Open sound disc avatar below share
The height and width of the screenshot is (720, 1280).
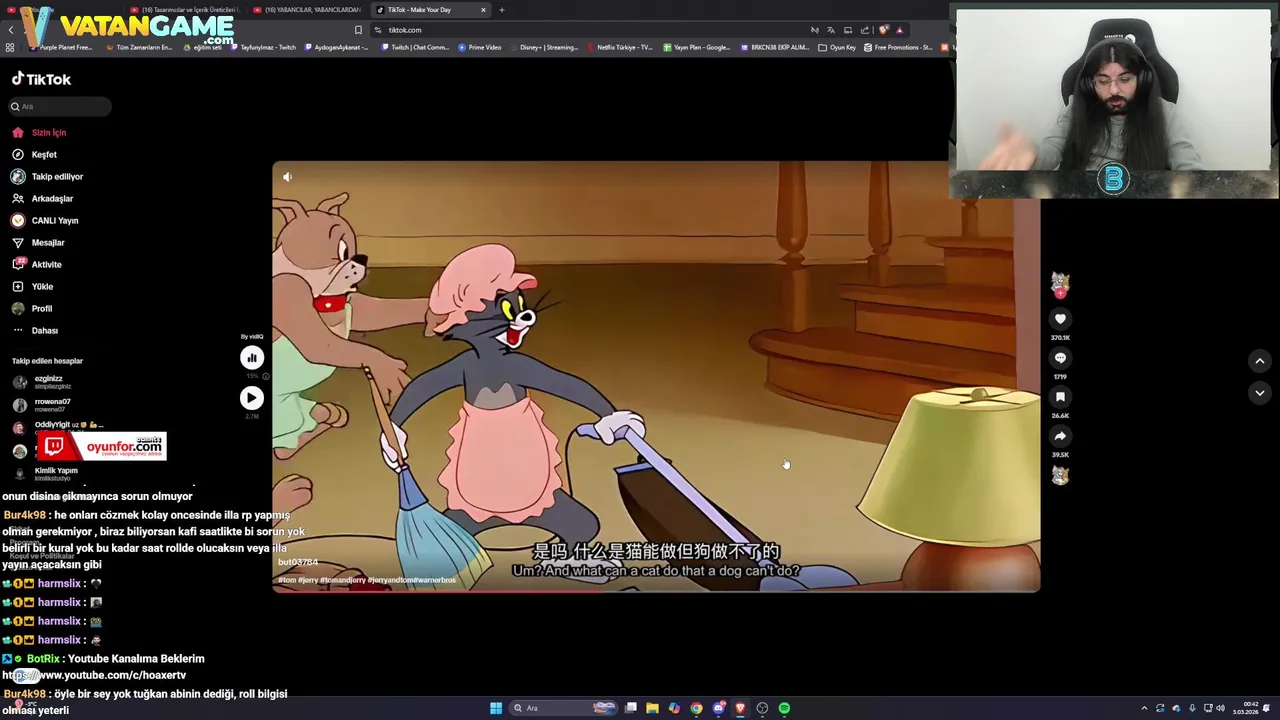coord(1060,476)
